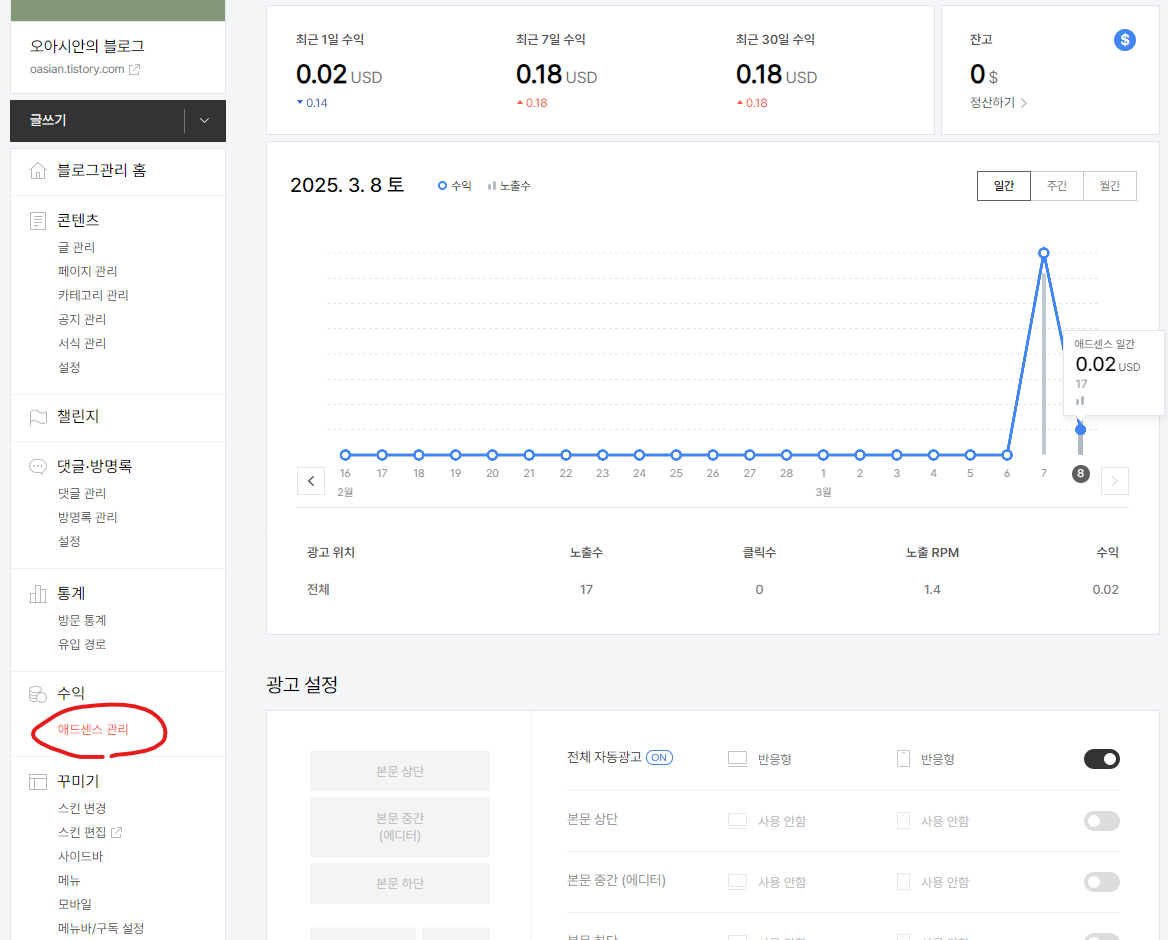The height and width of the screenshot is (940, 1168).
Task: Click desktop icon in 본문 상단 row
Action: tap(737, 821)
